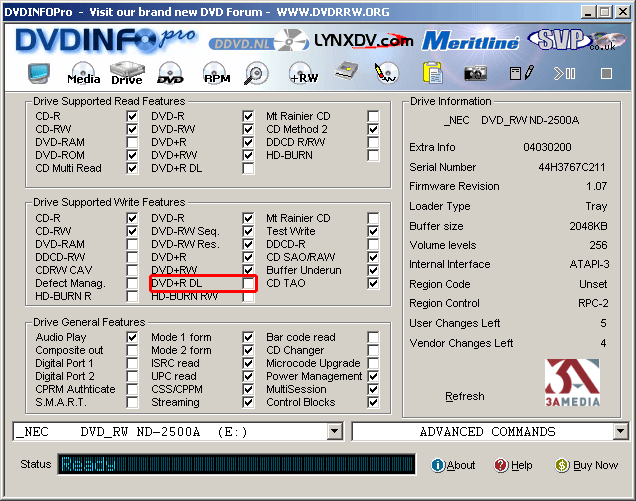Expand the NEC drive selection dropdown
Viewport: 636px width, 501px height.
335,431
